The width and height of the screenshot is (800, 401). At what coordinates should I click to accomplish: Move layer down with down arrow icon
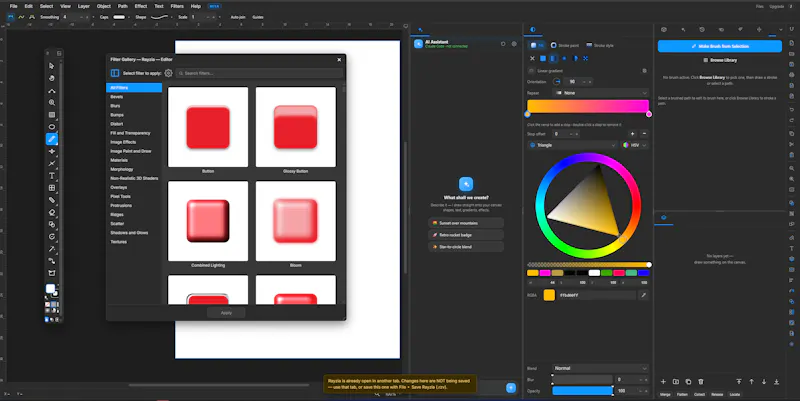pos(764,382)
